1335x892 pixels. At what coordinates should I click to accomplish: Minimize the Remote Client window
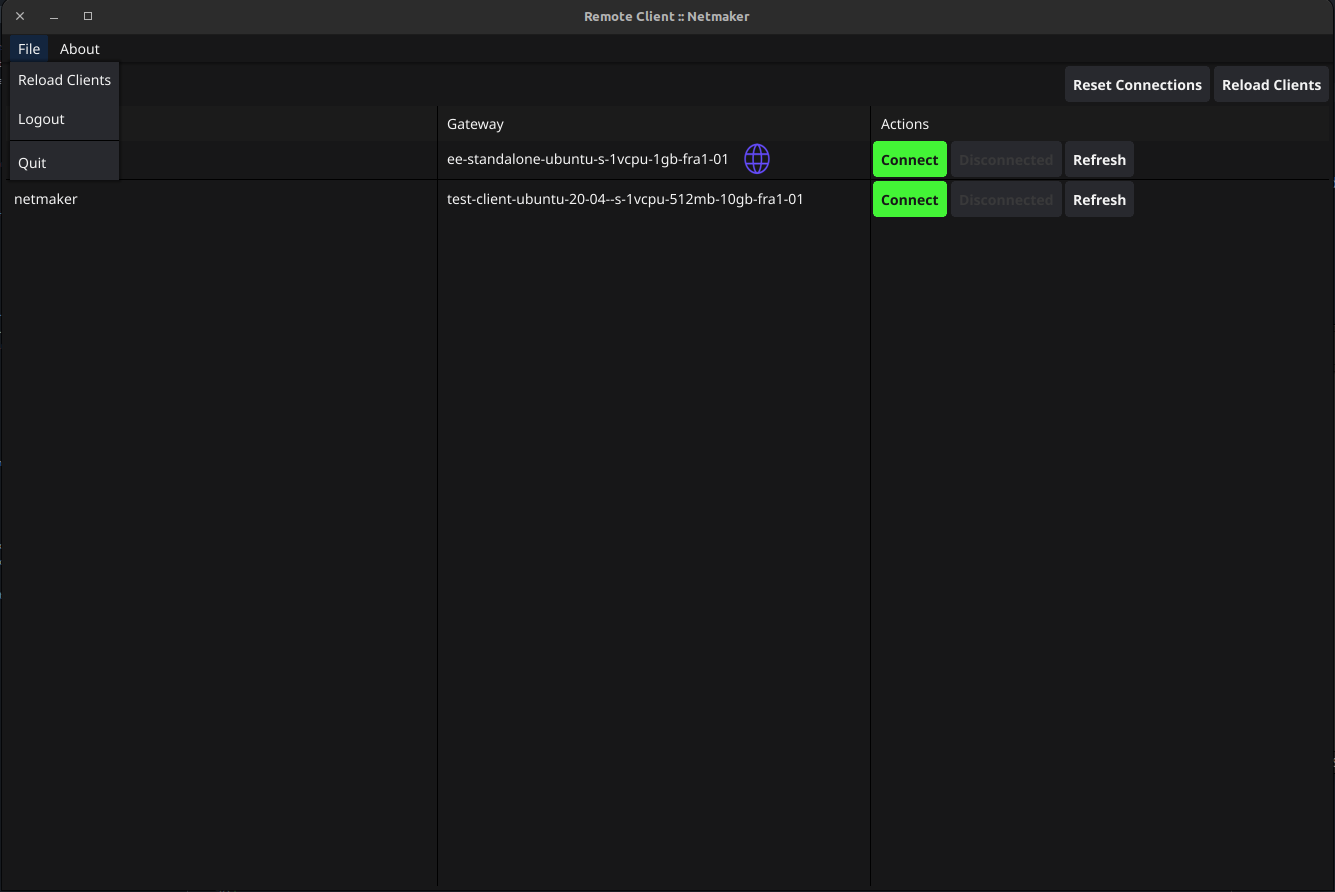tap(54, 16)
